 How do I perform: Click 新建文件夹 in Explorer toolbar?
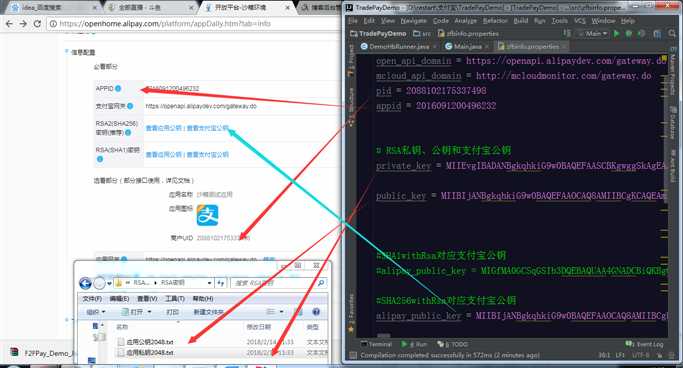(x=209, y=312)
